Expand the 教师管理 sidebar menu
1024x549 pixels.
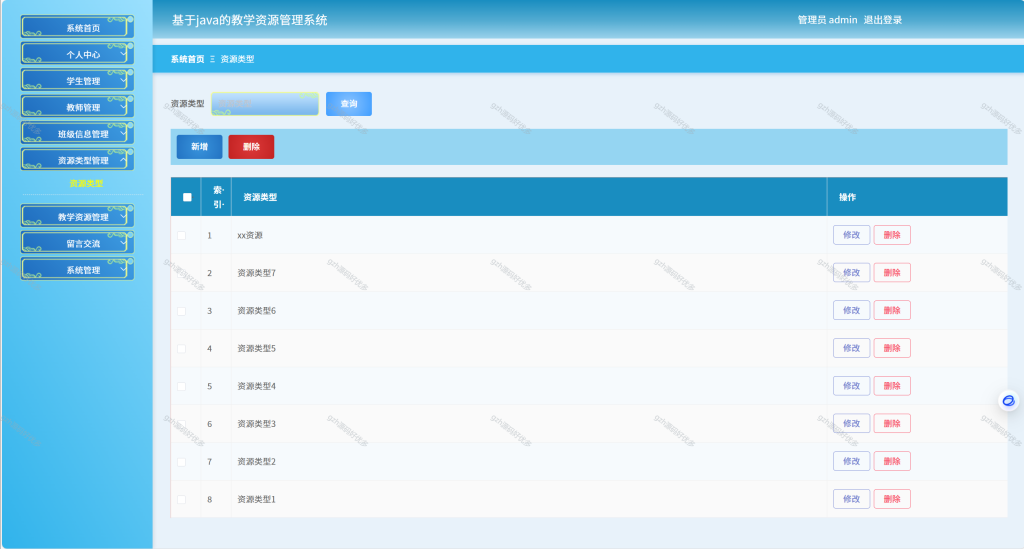coord(77,107)
